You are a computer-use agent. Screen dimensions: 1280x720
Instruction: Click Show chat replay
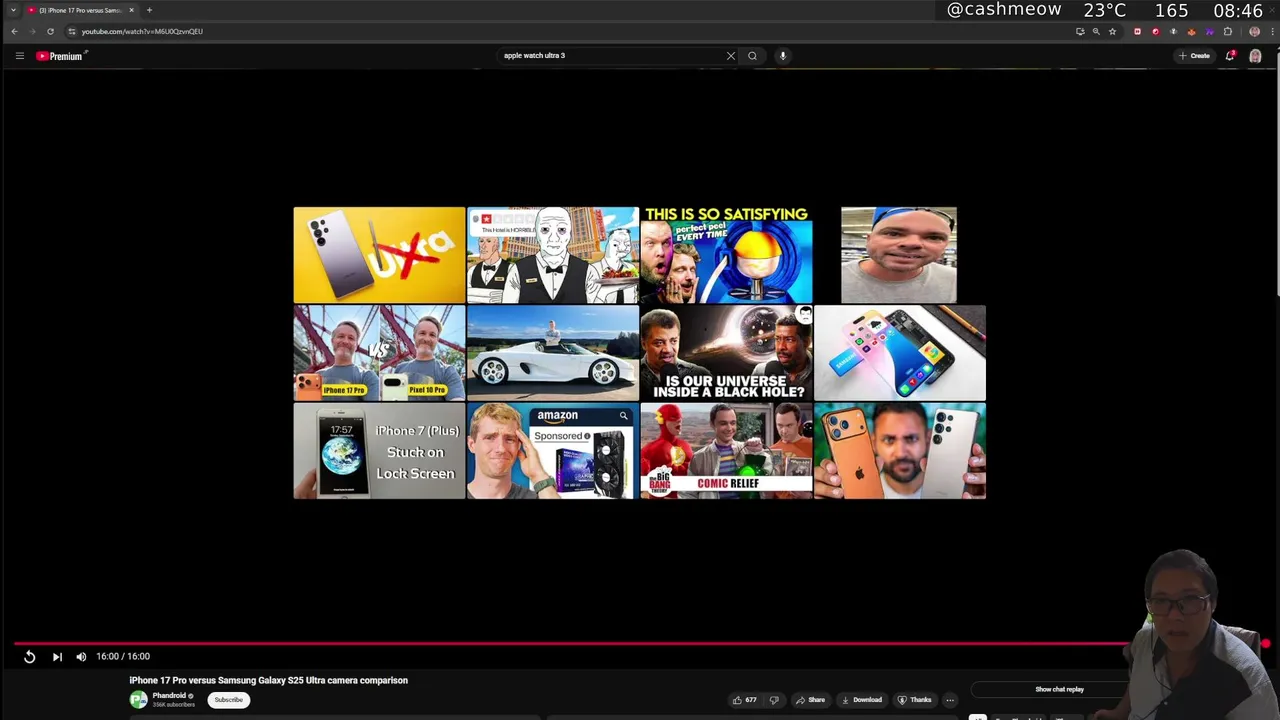[x=1059, y=689]
